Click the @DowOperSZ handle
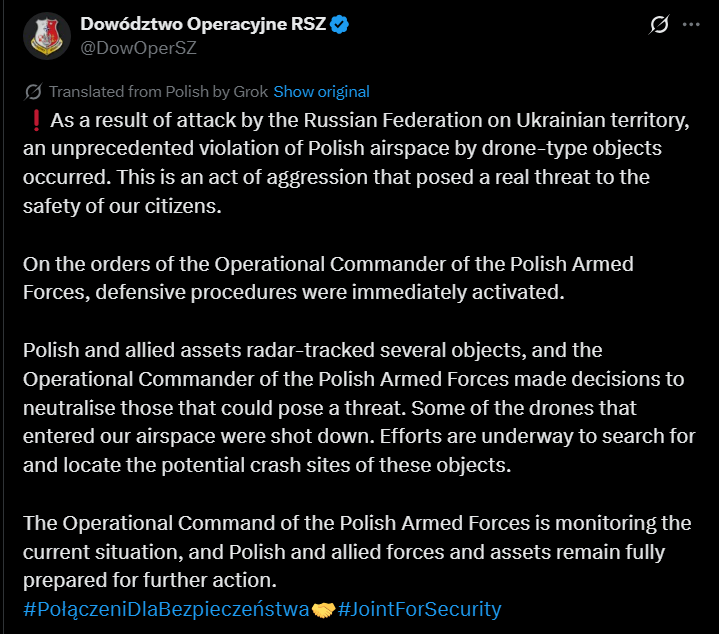 point(138,48)
